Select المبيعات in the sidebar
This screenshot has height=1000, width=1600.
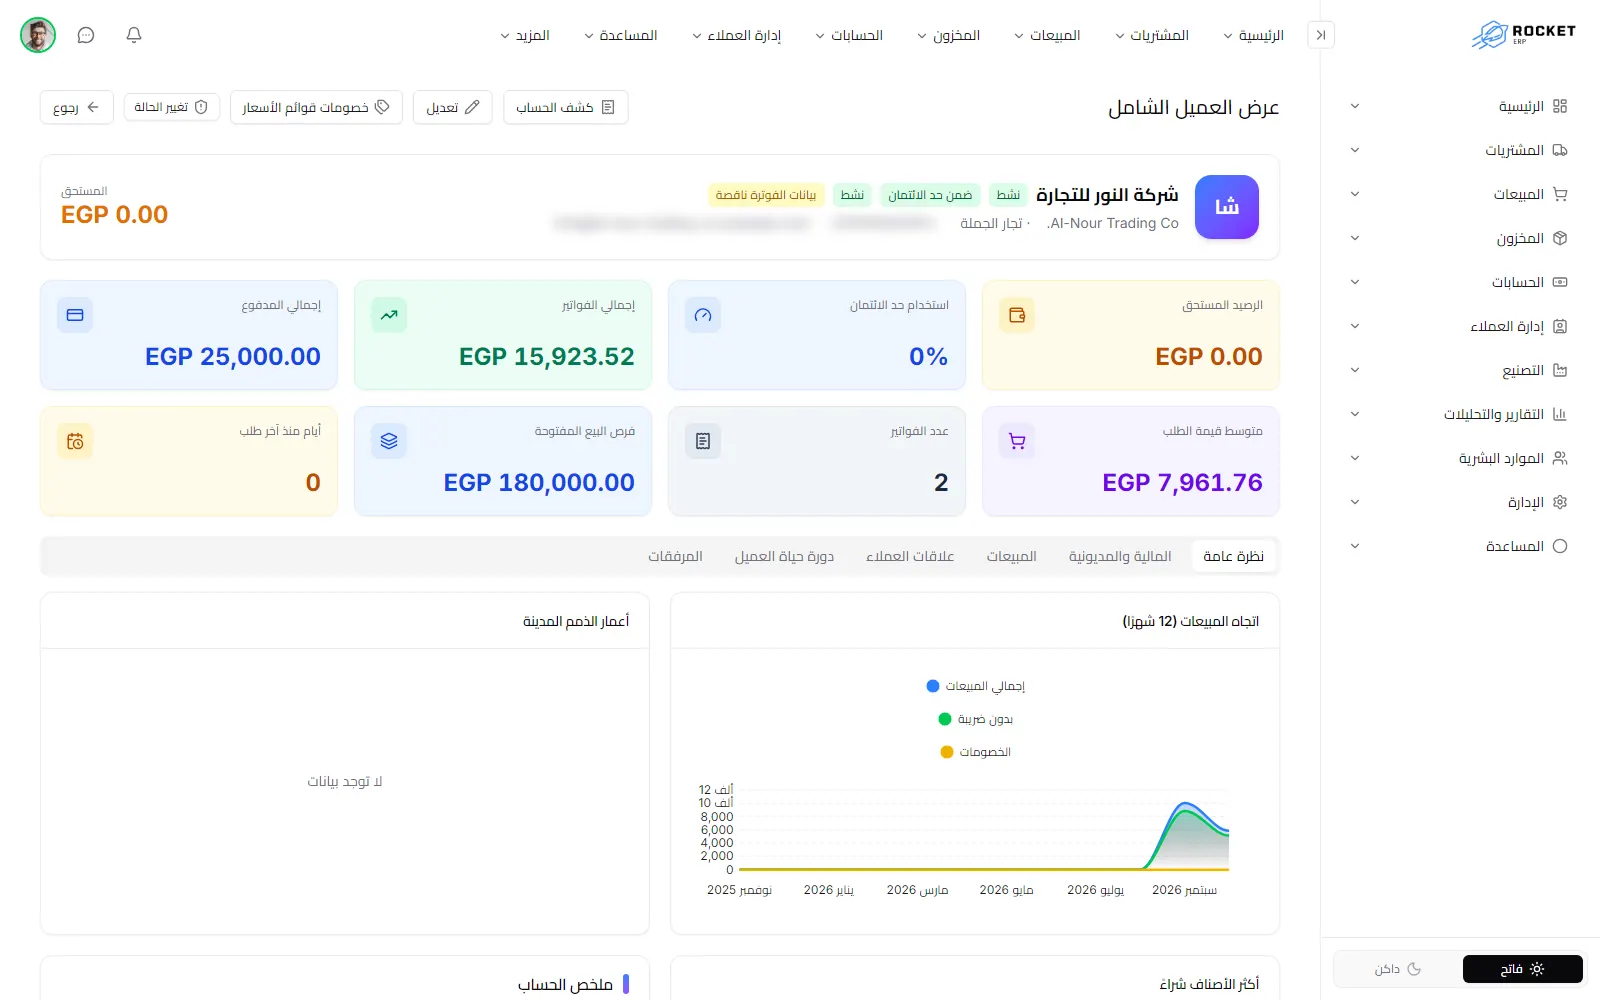[1457, 194]
